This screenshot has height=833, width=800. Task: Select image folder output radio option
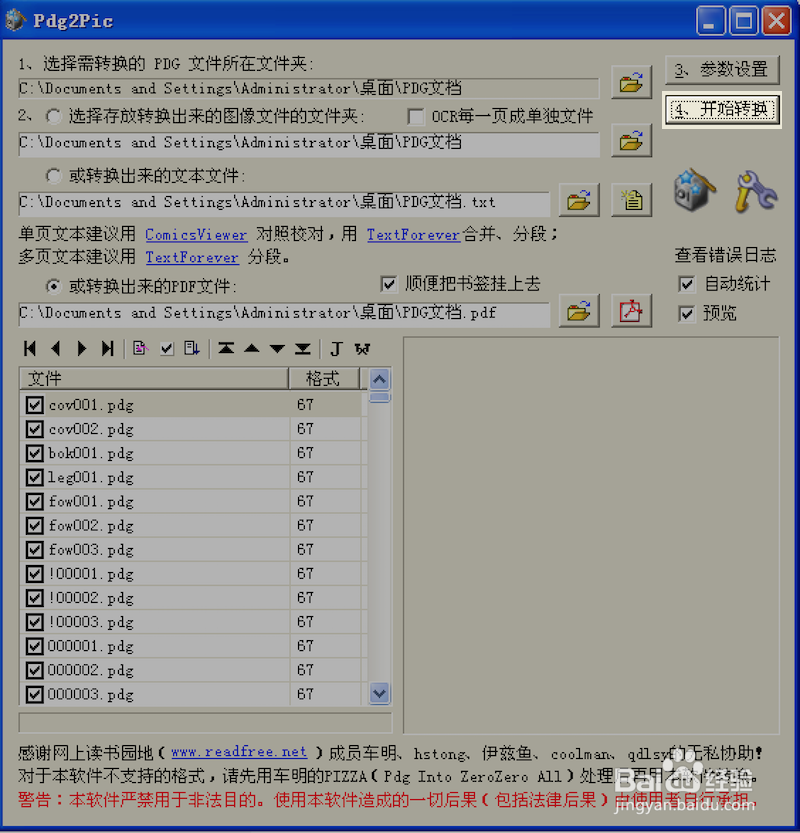click(53, 116)
